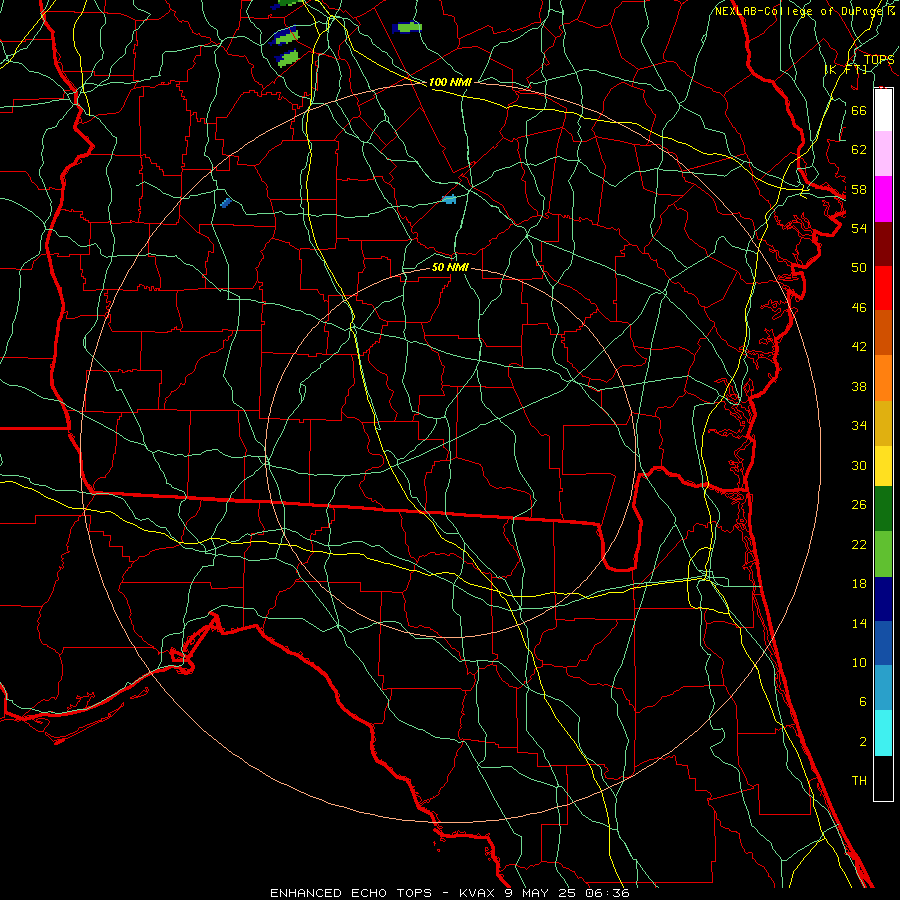Image resolution: width=900 pixels, height=900 pixels.
Task: Pick the cyan legend band
Action: pyautogui.click(x=883, y=732)
